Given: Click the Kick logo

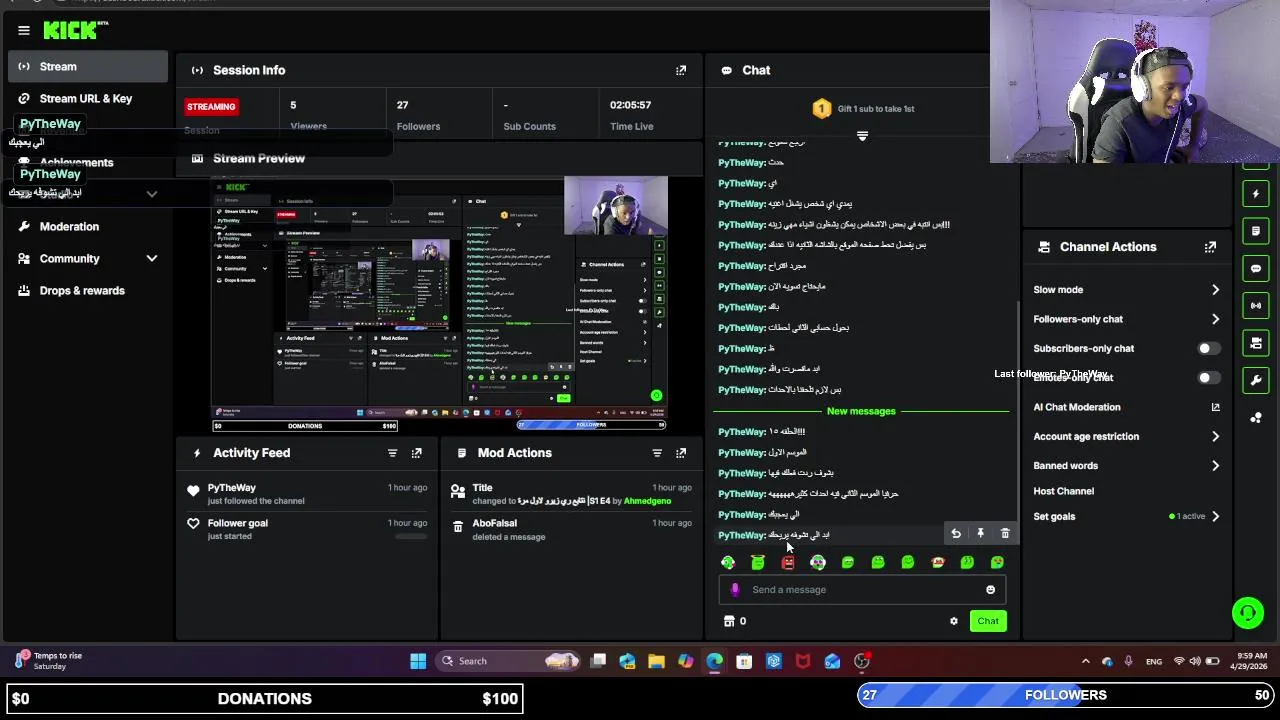Looking at the screenshot, I should tap(75, 30).
